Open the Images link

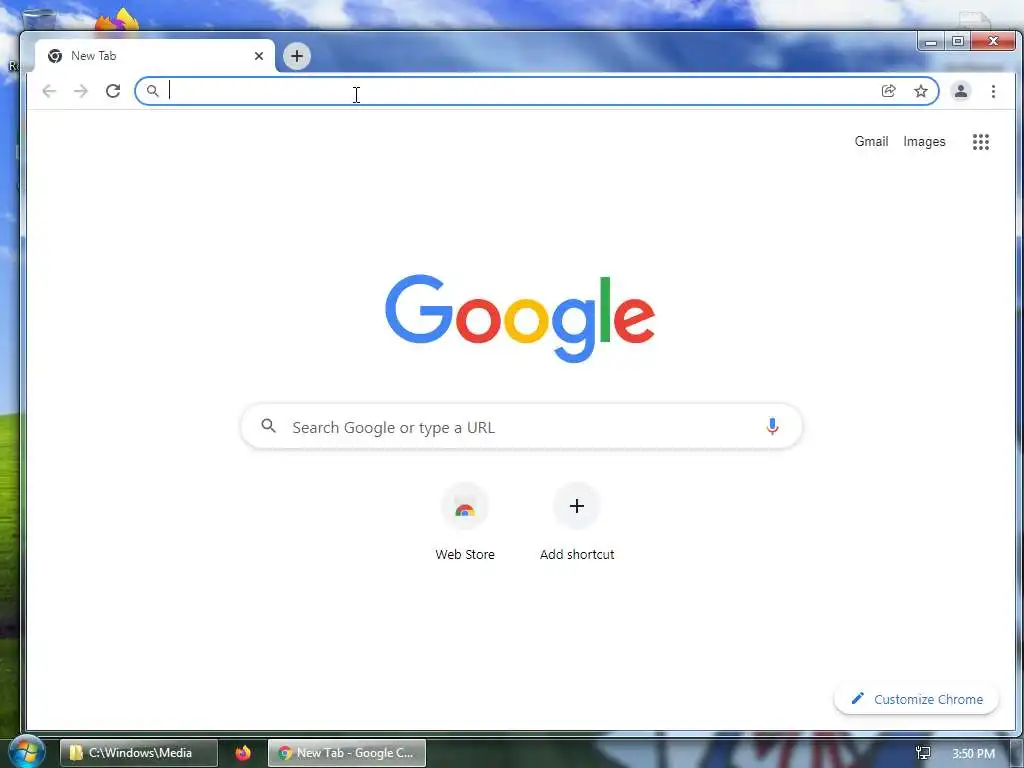pos(924,142)
